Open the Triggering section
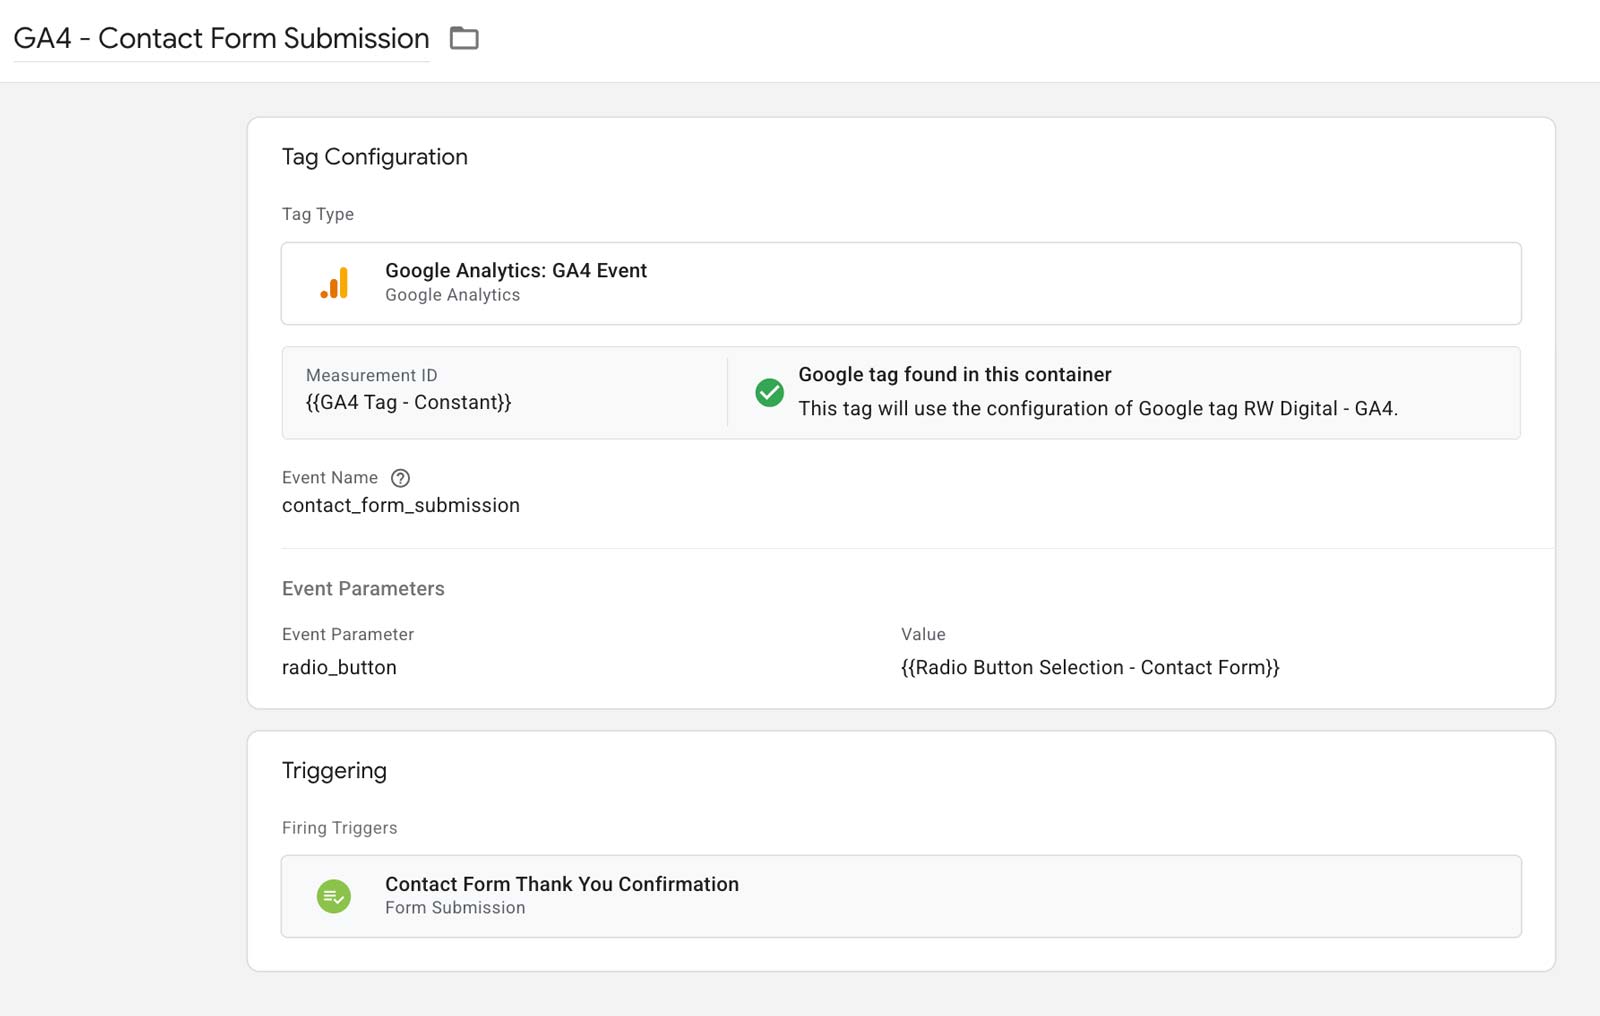 point(334,770)
